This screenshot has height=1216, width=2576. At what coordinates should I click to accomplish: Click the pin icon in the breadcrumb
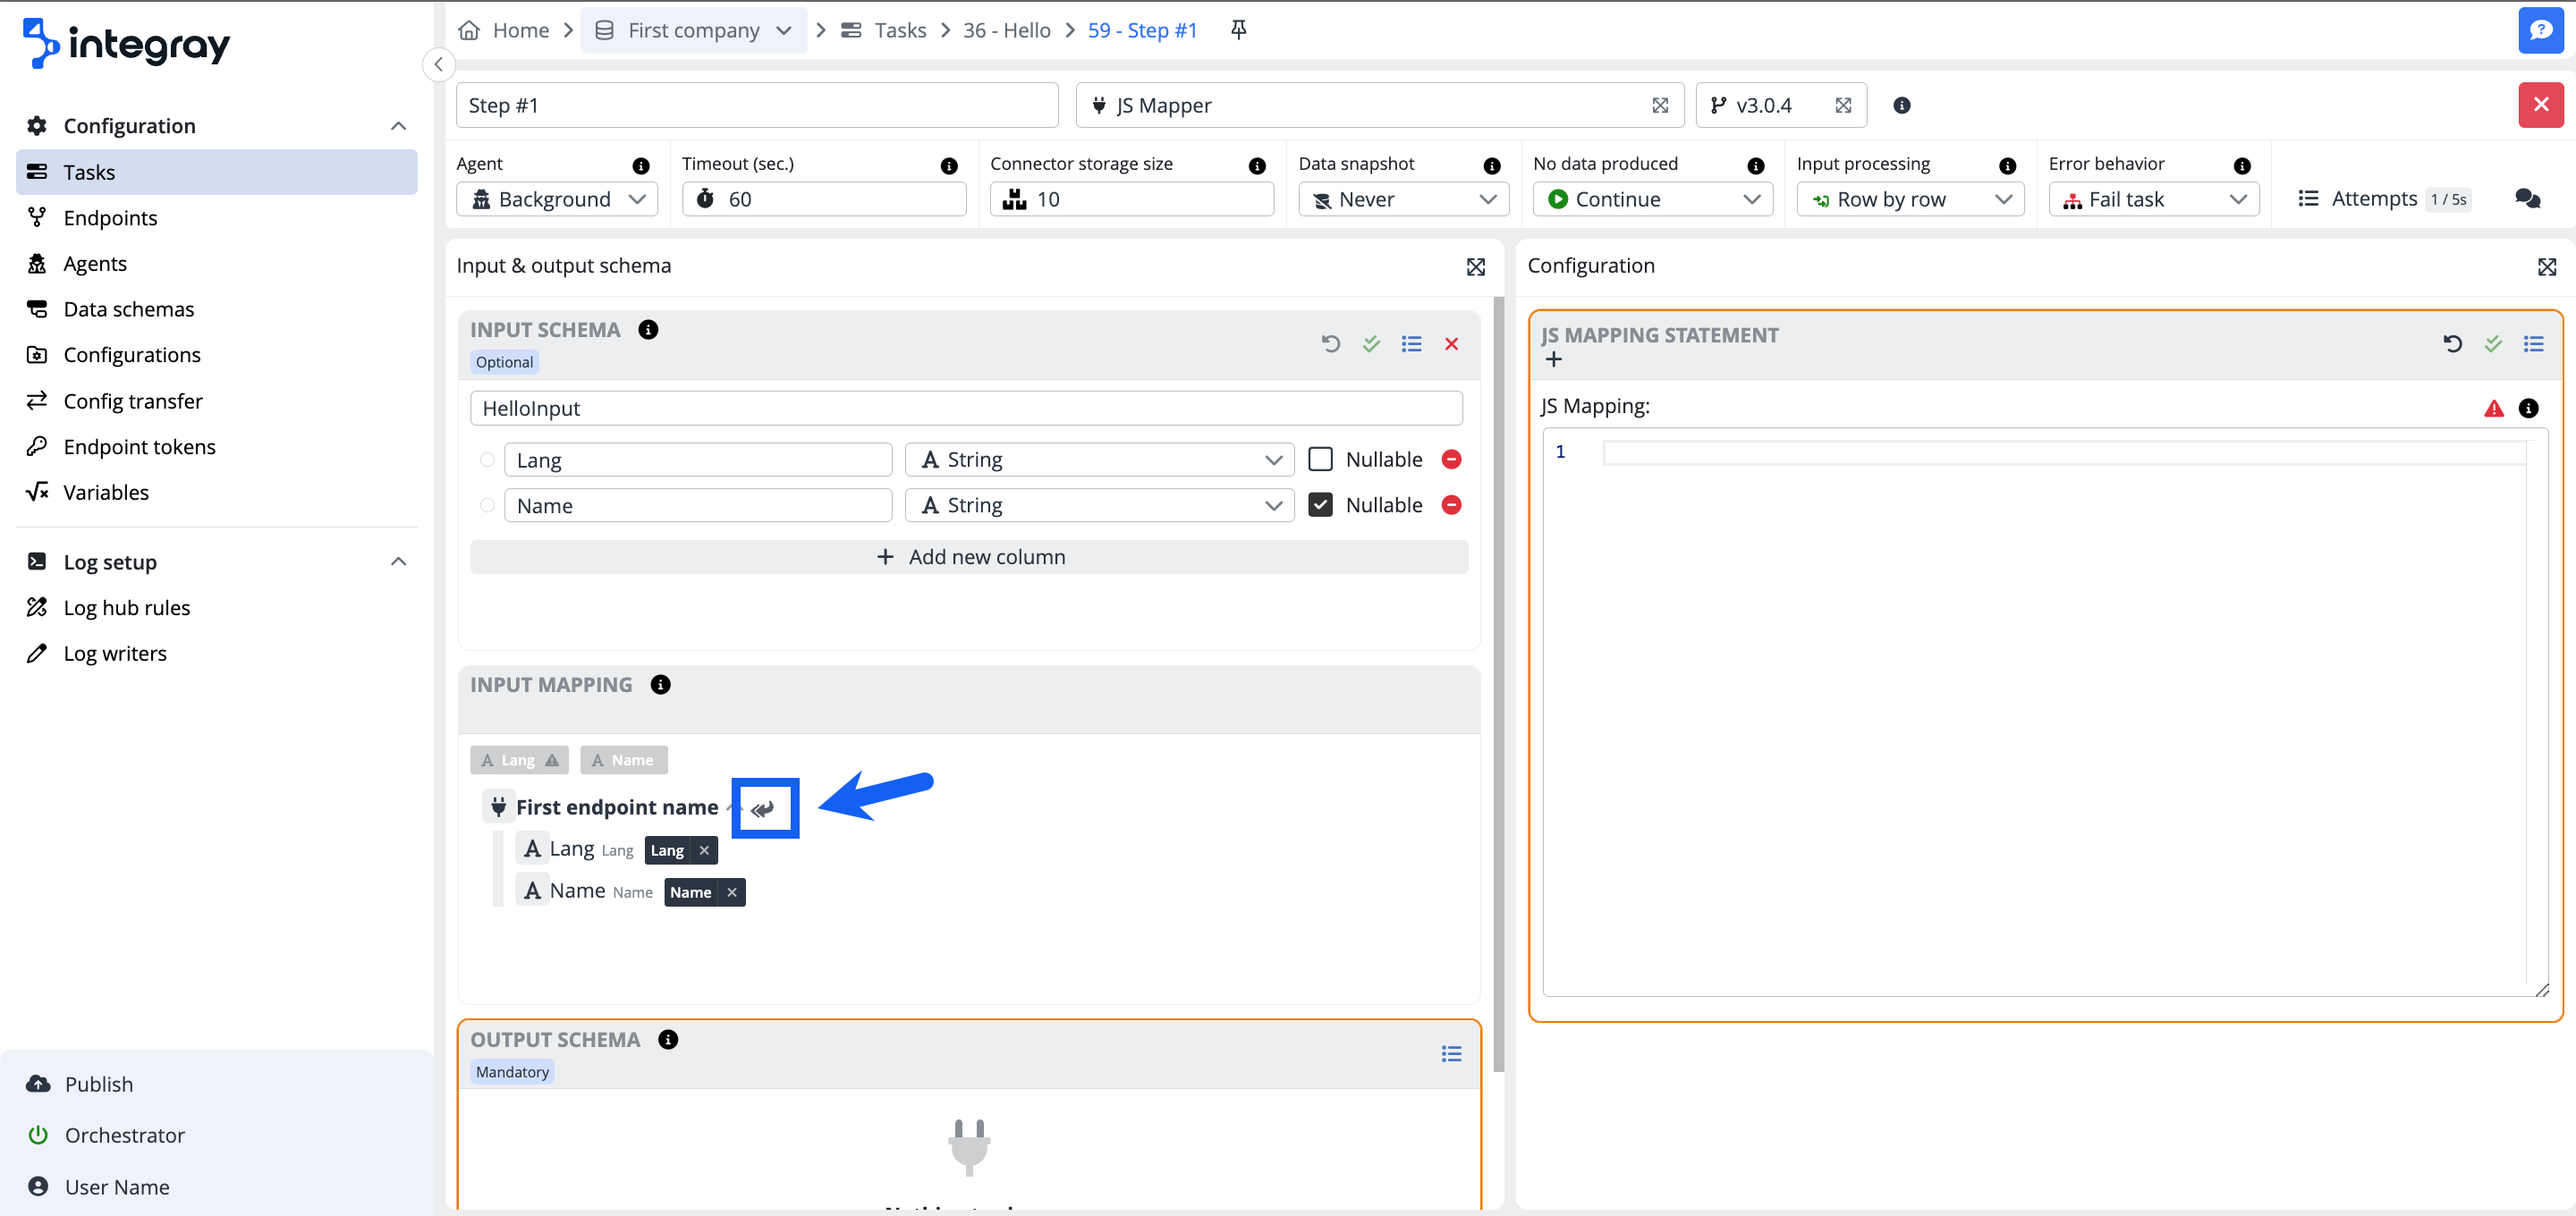pos(1238,30)
